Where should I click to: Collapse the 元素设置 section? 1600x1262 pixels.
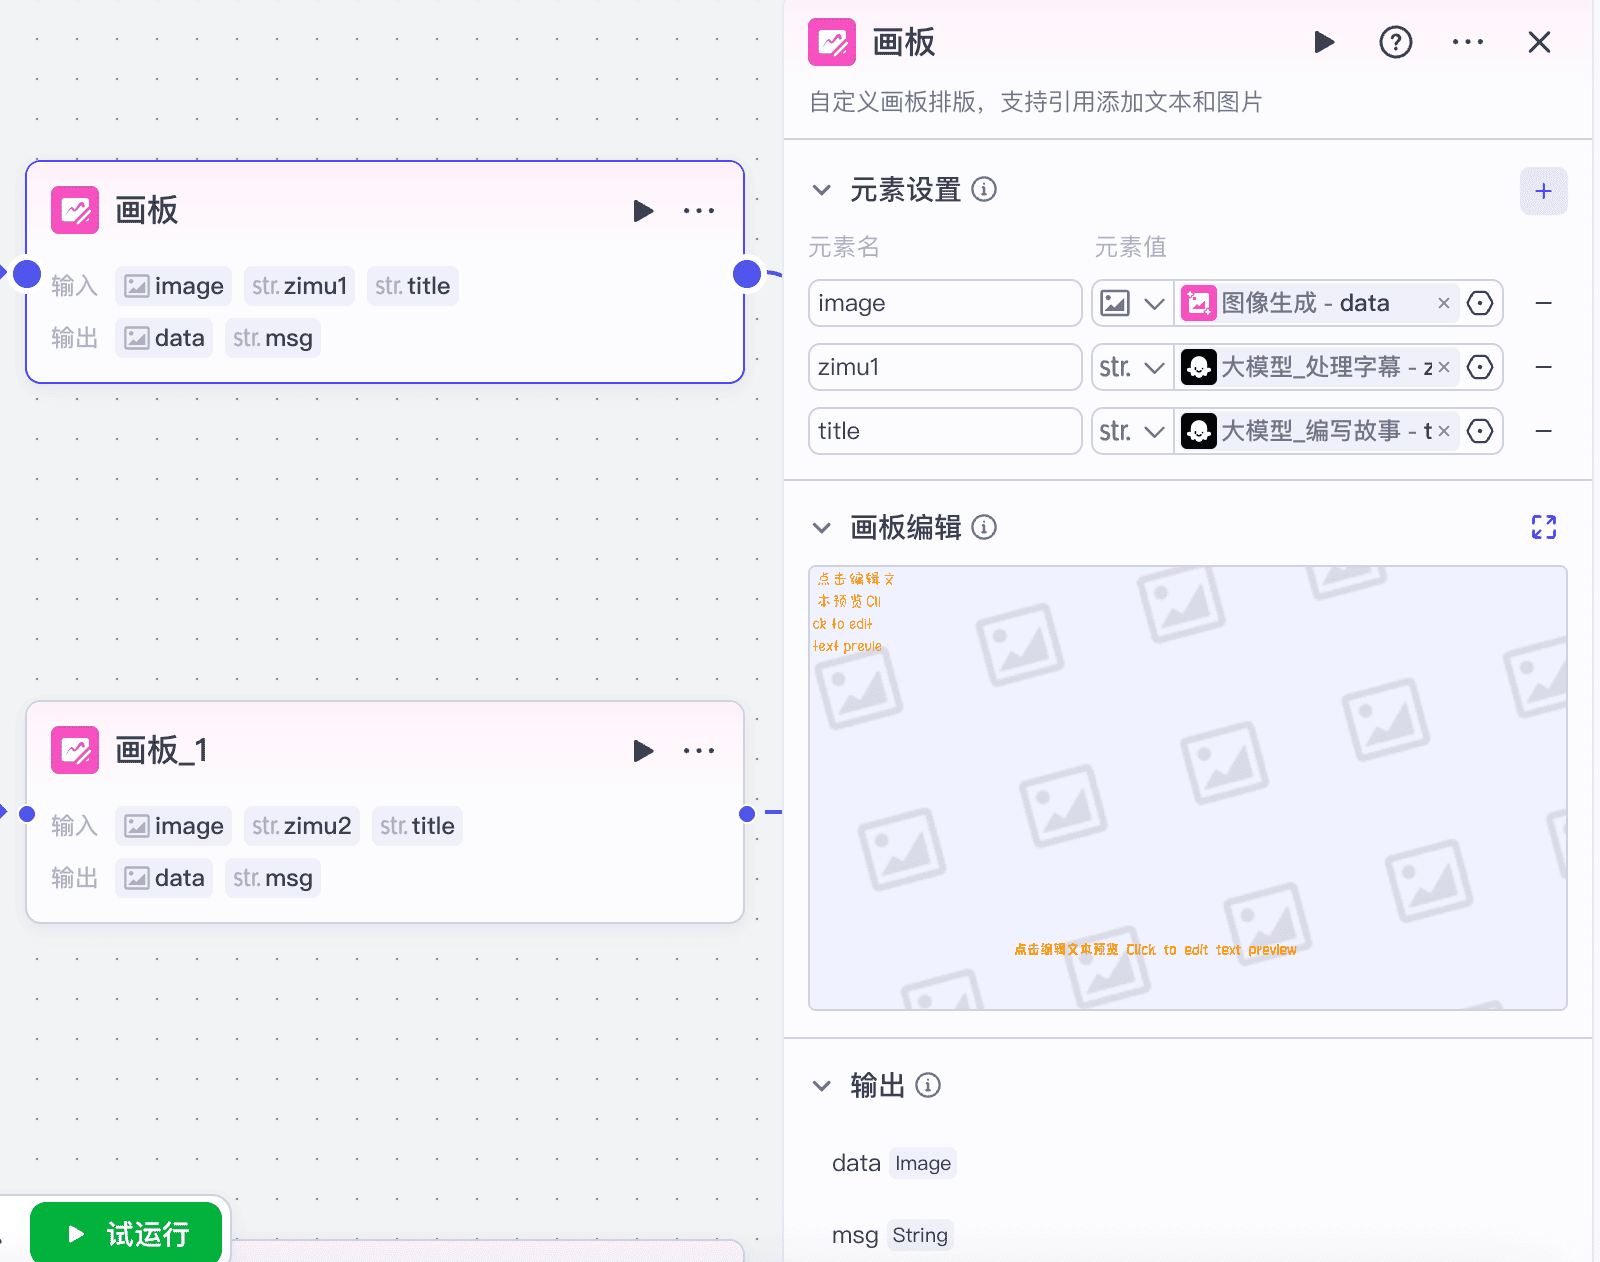point(822,189)
